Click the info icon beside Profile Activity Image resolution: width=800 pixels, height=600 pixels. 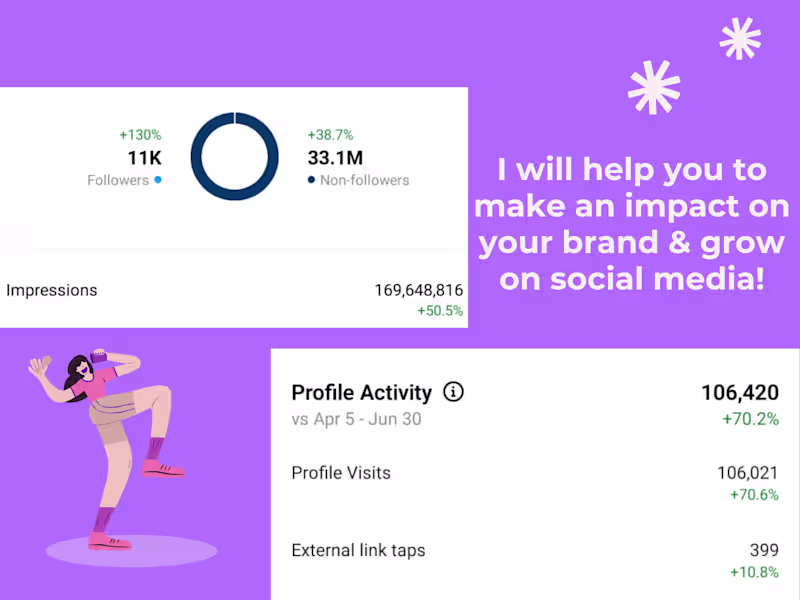453,392
